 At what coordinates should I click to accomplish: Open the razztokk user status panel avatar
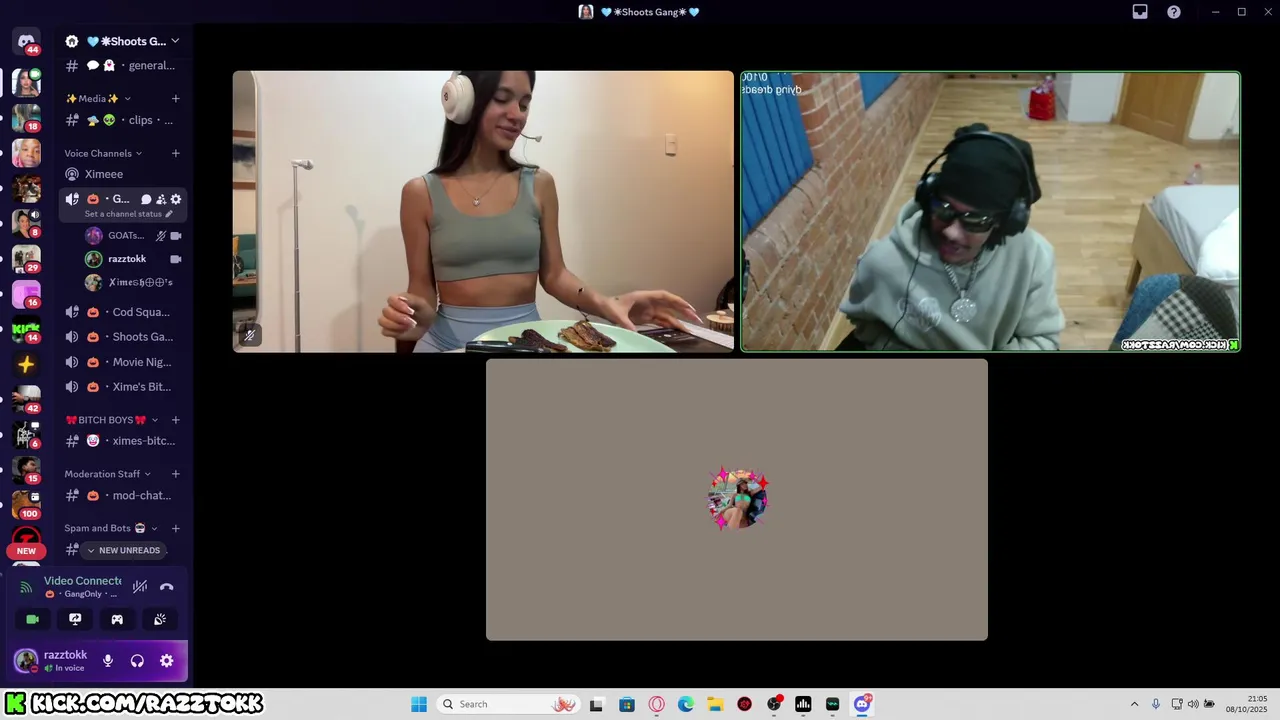26,661
